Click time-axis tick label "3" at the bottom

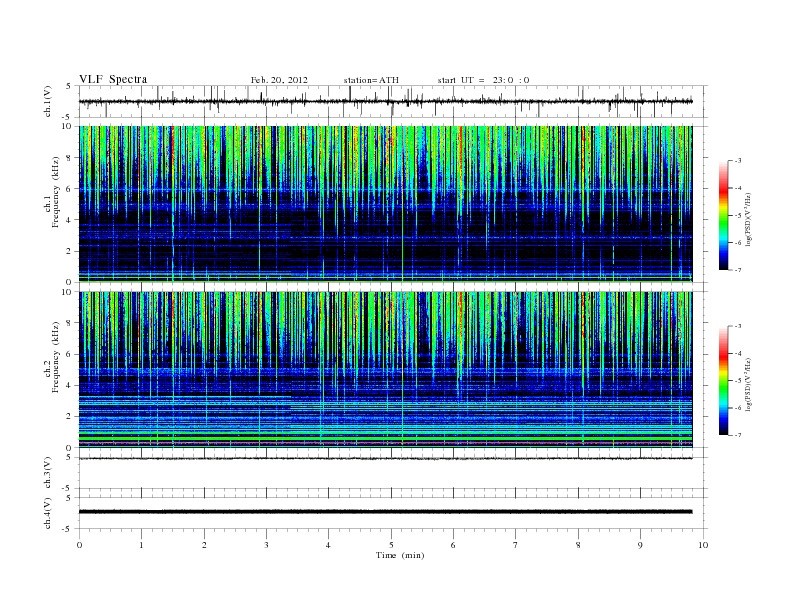(266, 545)
